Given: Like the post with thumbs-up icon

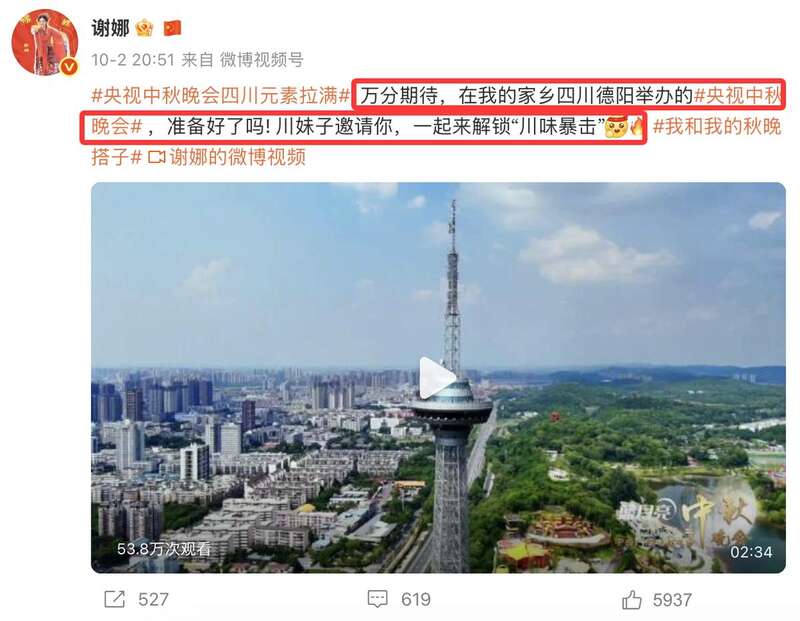Looking at the screenshot, I should pos(632,600).
